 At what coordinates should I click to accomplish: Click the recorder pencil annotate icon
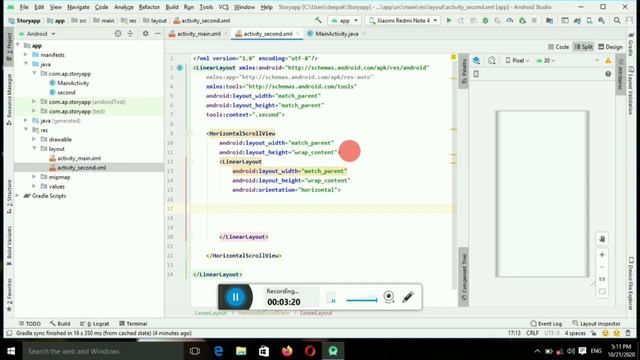pyautogui.click(x=408, y=297)
